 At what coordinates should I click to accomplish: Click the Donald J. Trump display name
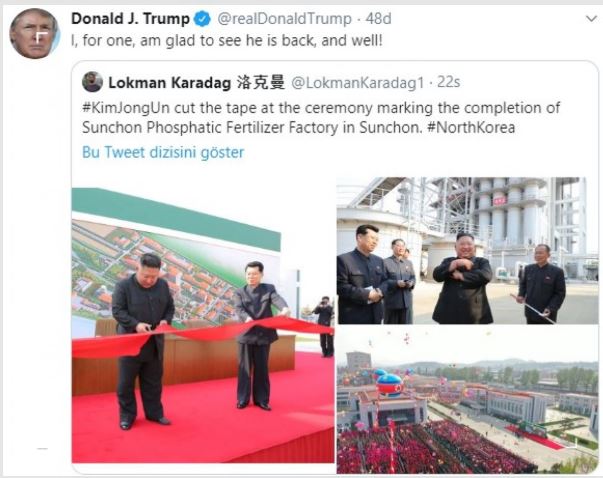tap(130, 18)
